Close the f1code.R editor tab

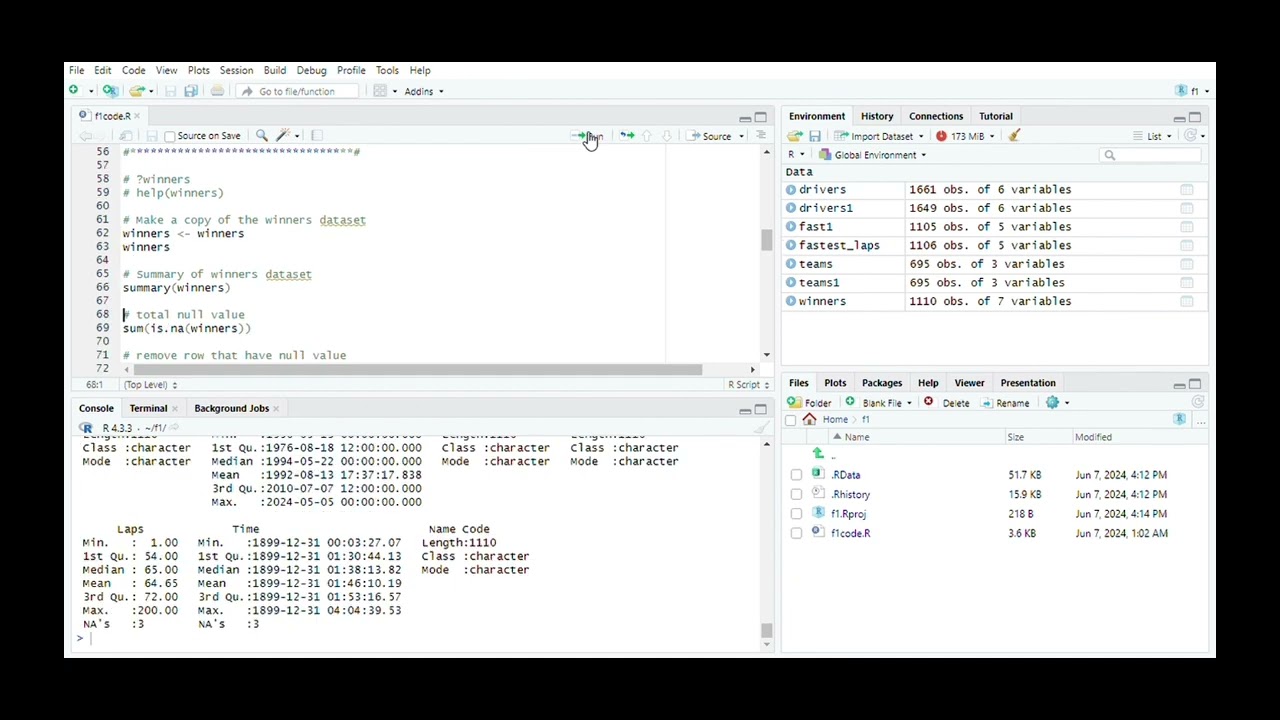[x=137, y=116]
